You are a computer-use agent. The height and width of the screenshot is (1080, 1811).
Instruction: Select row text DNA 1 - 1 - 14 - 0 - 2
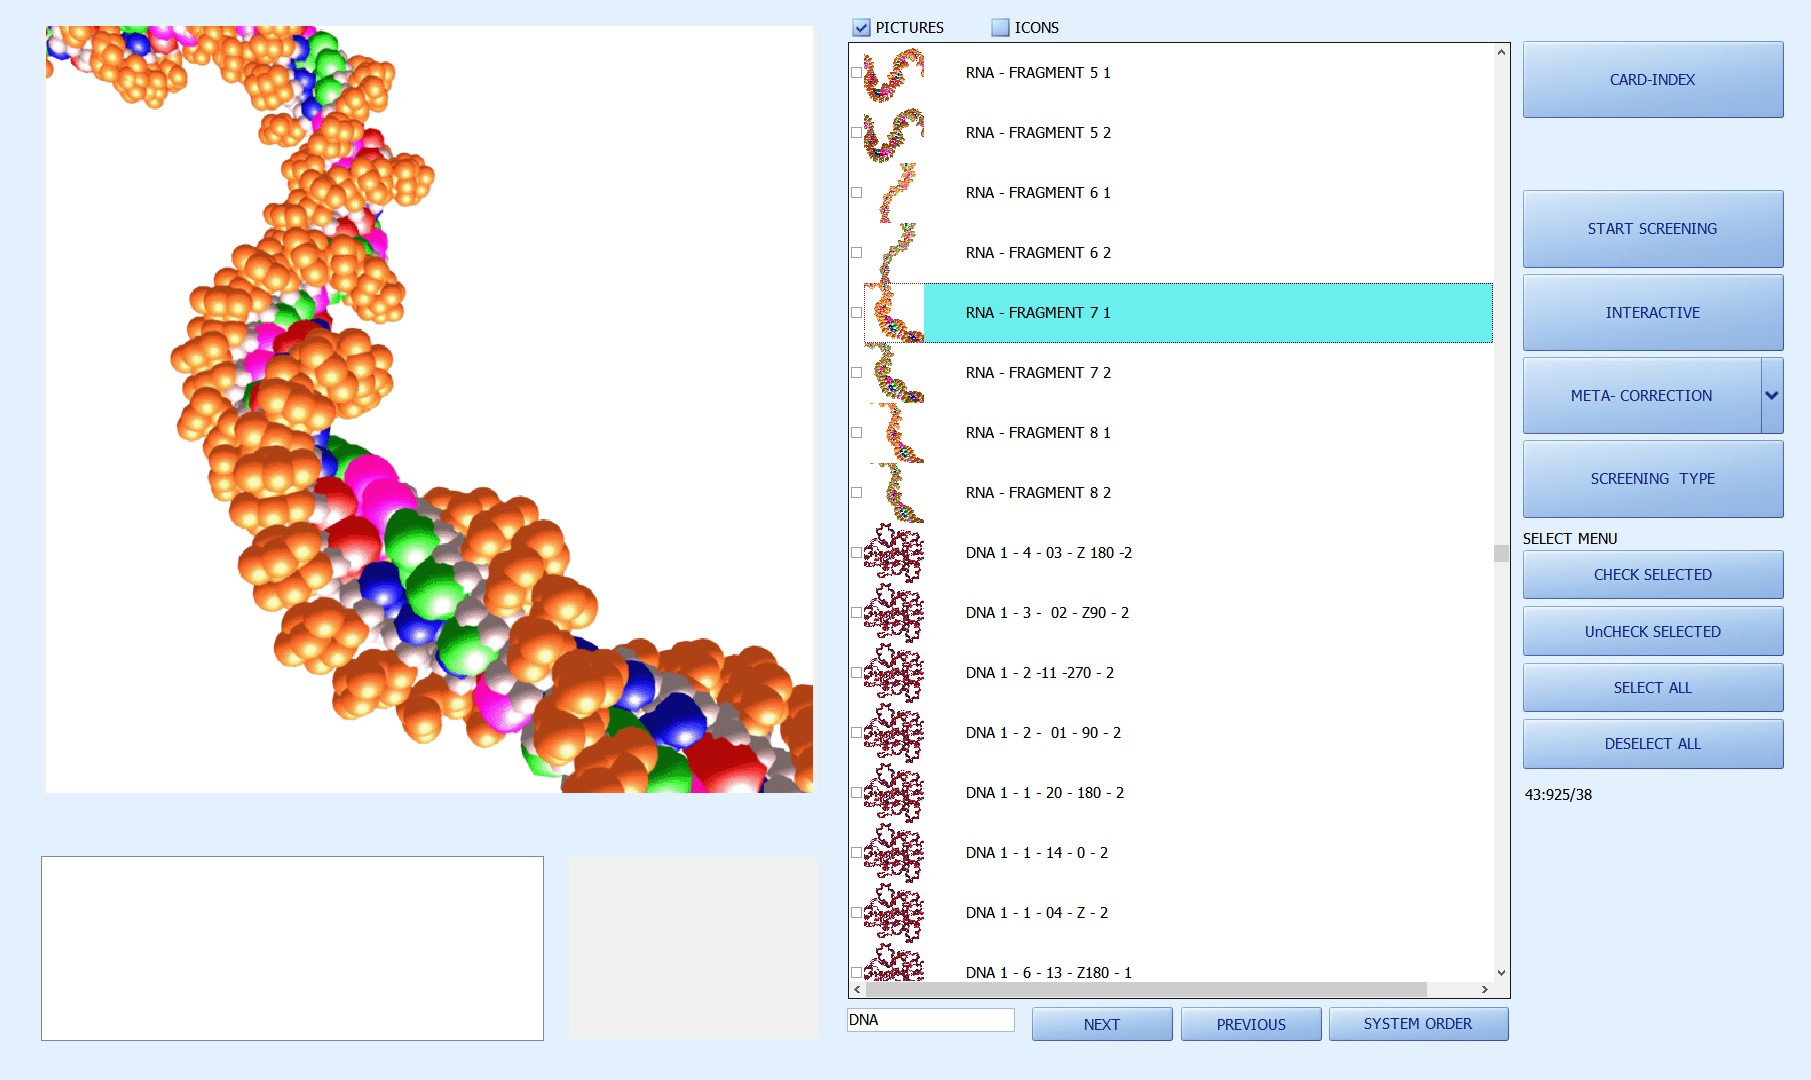pyautogui.click(x=1037, y=853)
